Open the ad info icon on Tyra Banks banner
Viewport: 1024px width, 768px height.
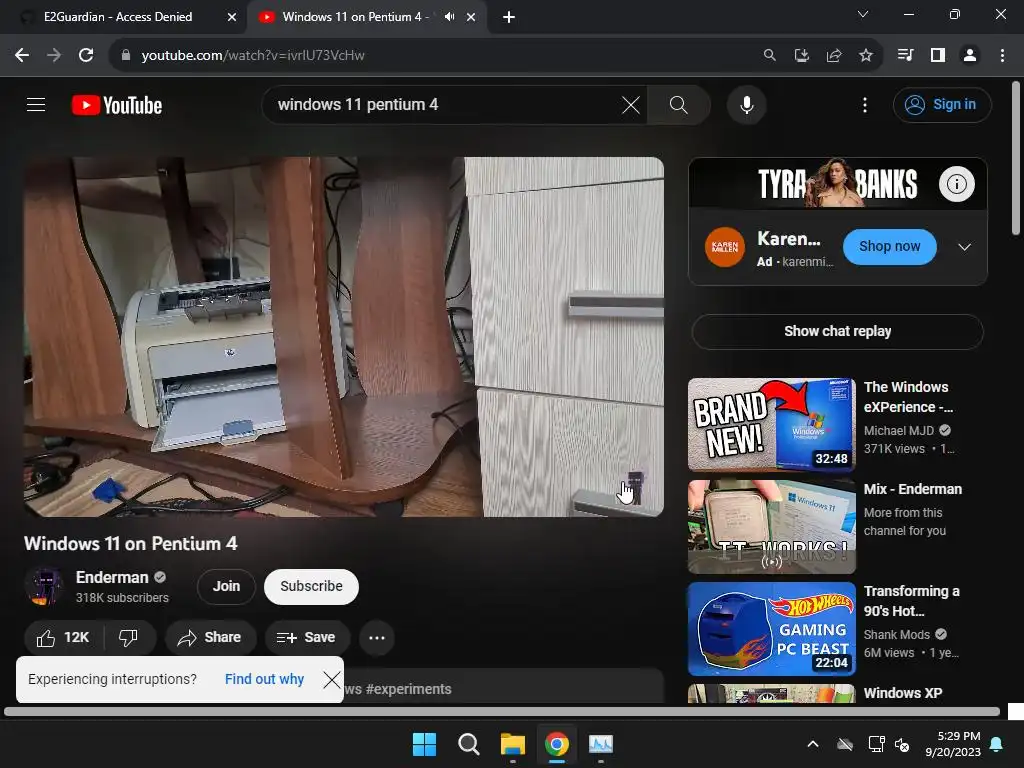(x=957, y=184)
